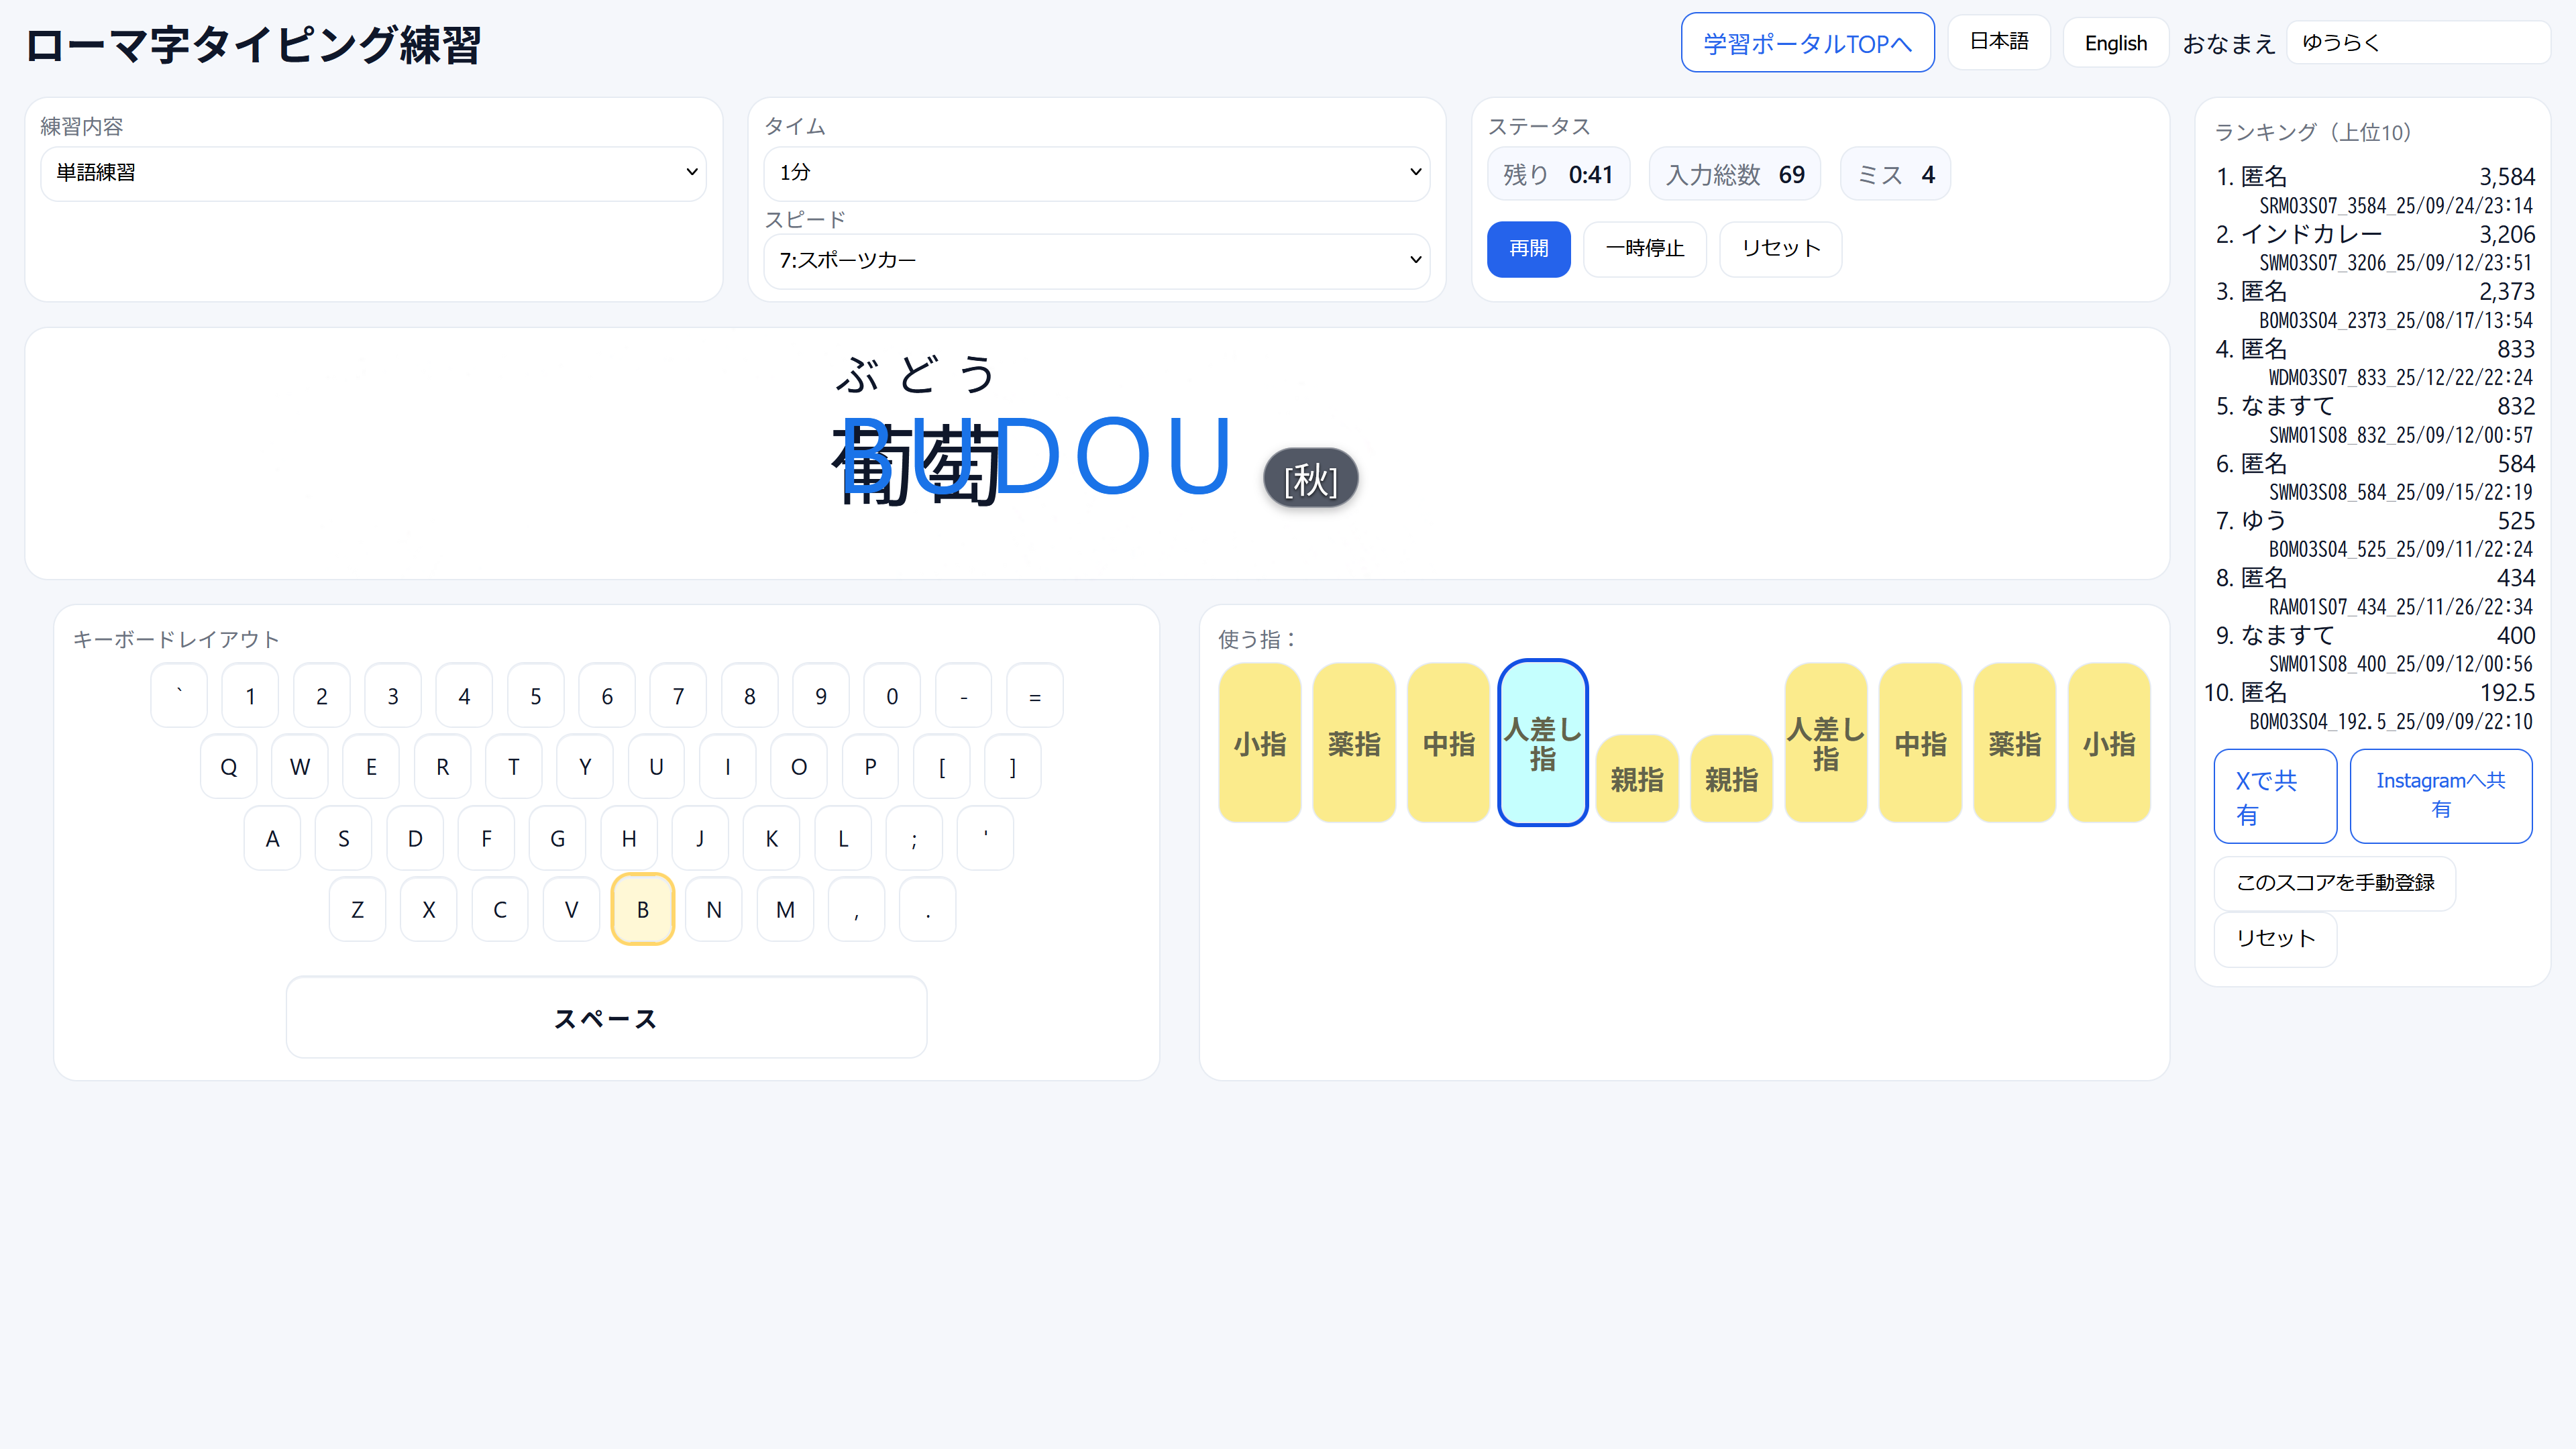Register score manually with このスコアを手動登録

tap(2334, 883)
